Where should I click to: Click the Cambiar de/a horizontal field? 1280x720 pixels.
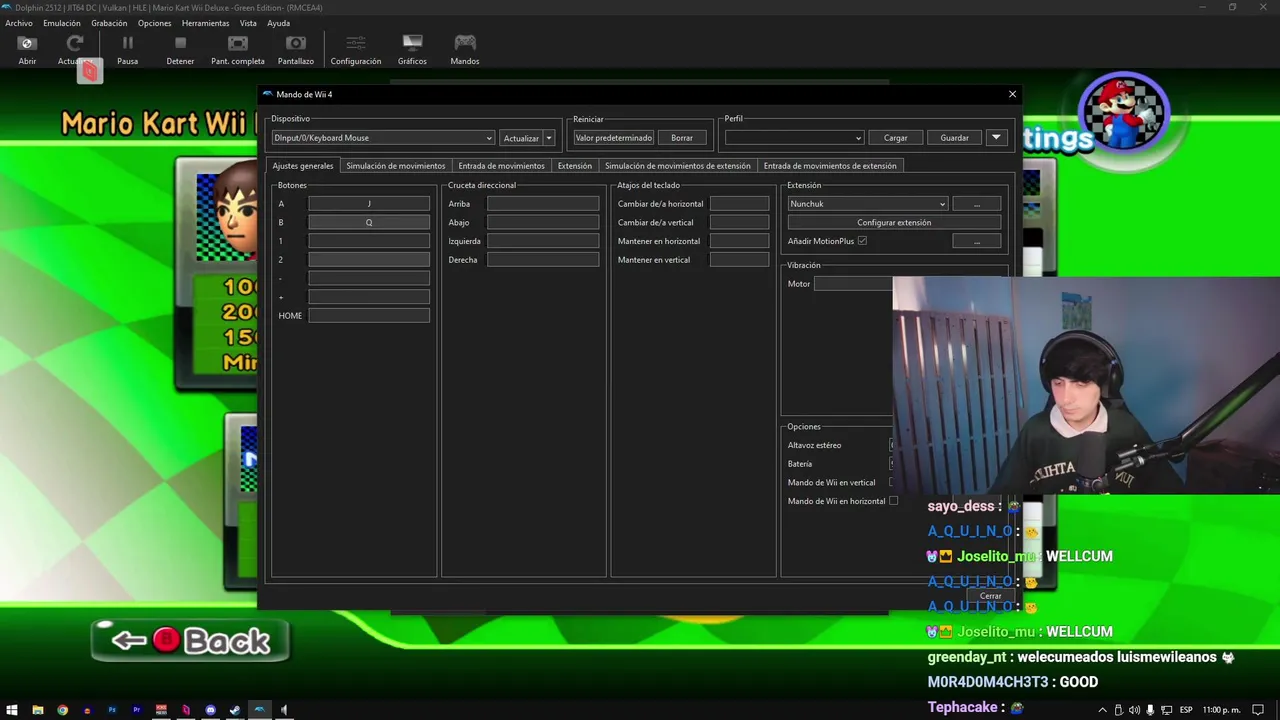click(x=739, y=204)
